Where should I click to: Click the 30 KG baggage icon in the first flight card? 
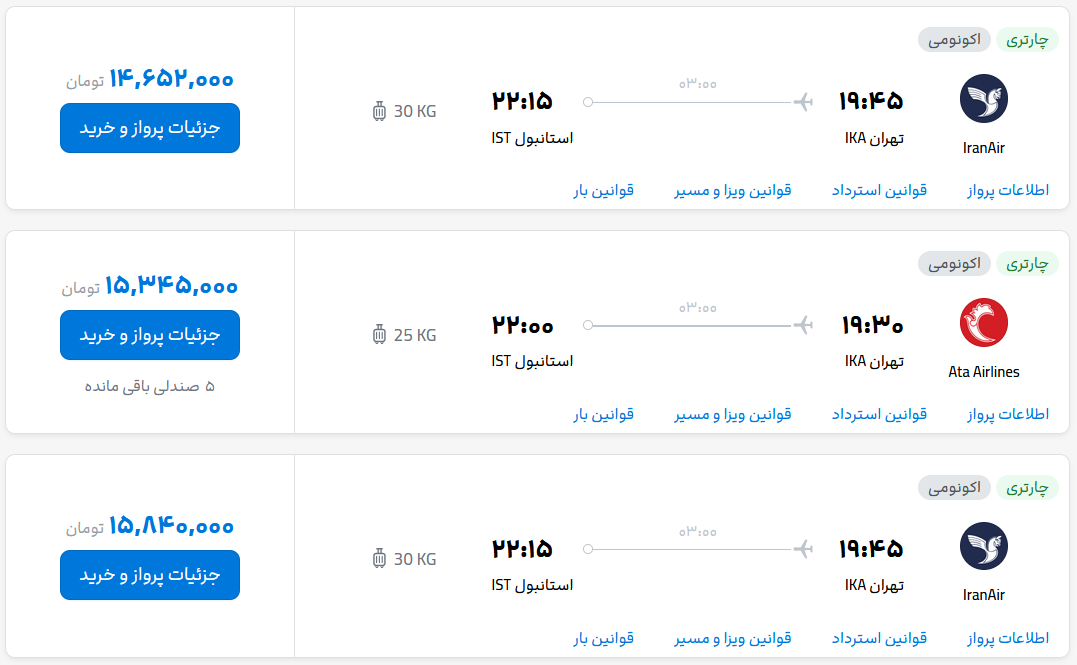click(379, 111)
